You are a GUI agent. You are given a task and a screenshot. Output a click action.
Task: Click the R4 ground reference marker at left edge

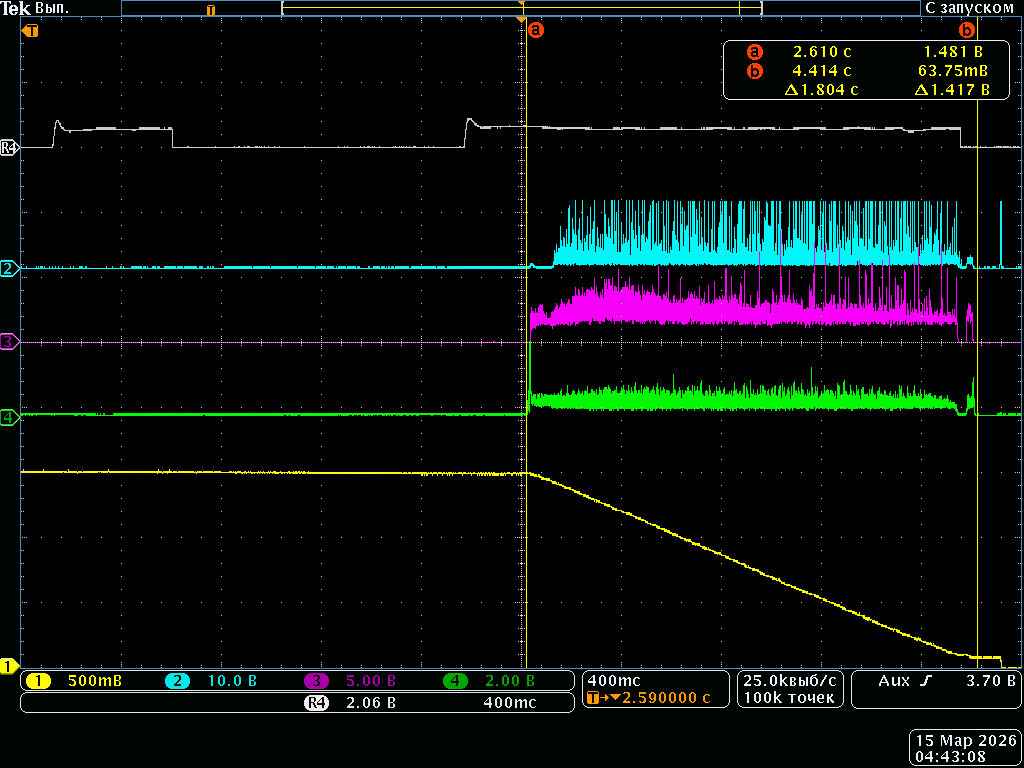[x=9, y=148]
